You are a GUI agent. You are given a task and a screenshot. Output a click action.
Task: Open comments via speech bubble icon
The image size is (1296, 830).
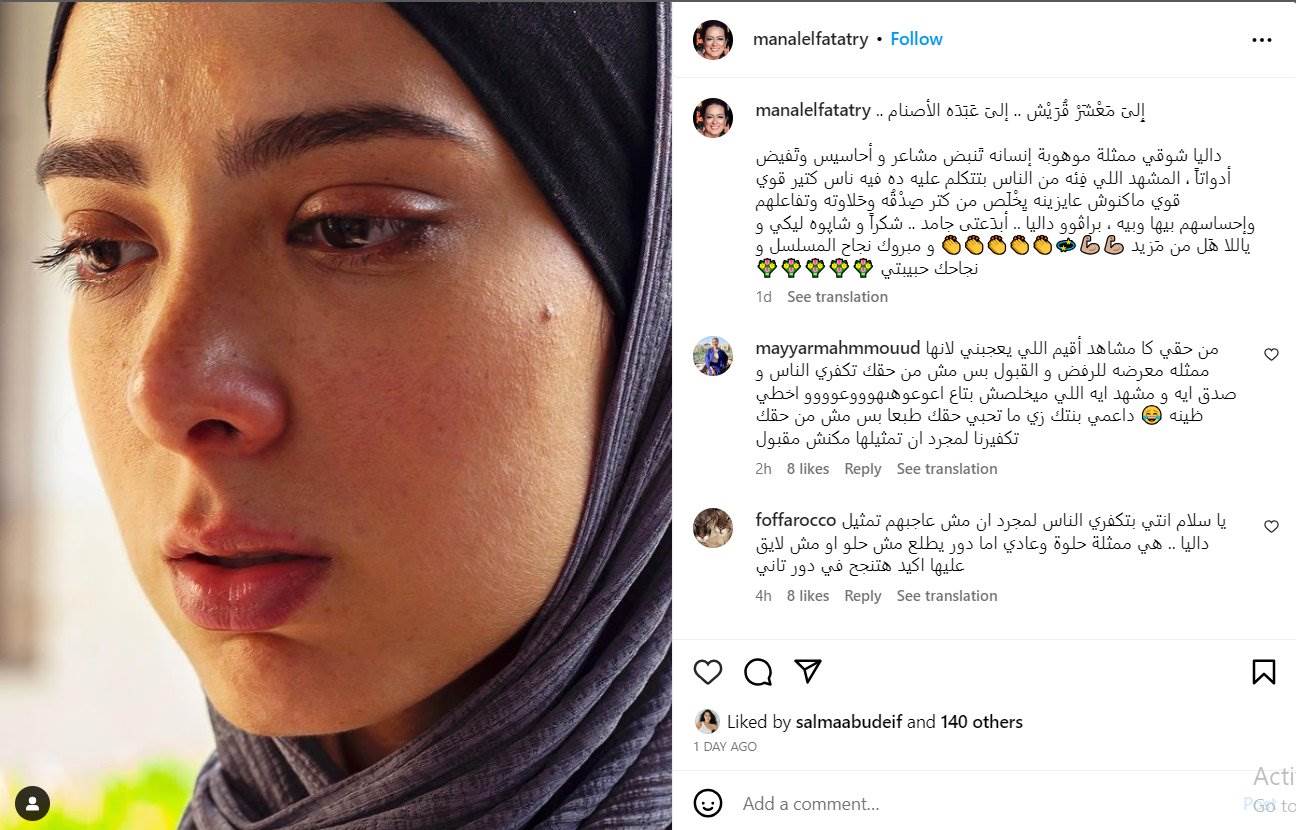point(759,672)
